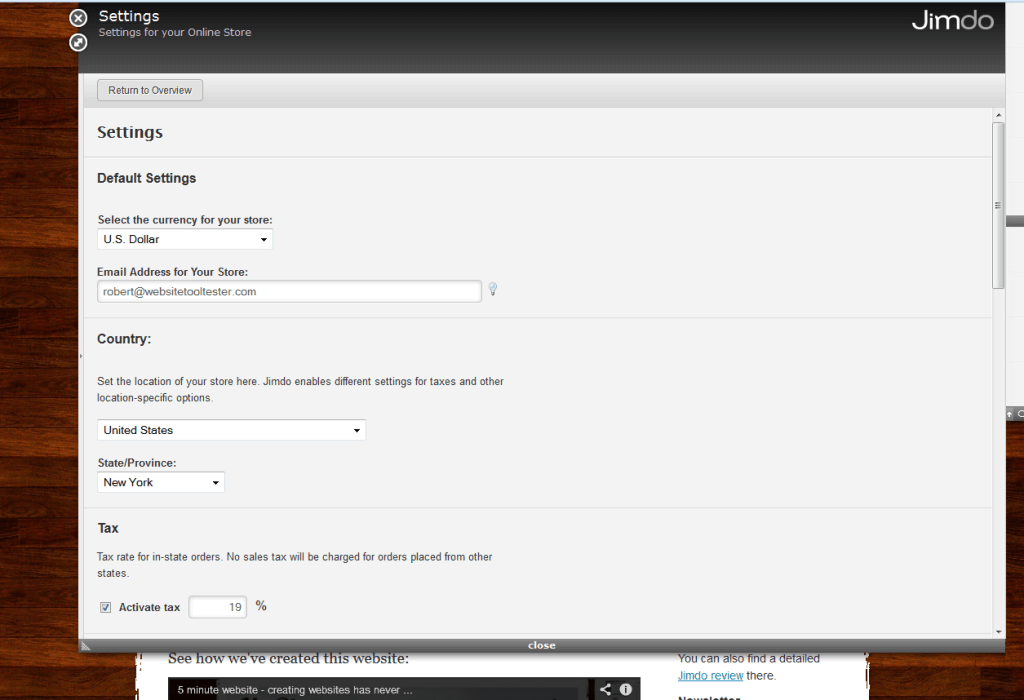The width and height of the screenshot is (1024, 700).
Task: Click the info icon on the video
Action: pos(626,689)
